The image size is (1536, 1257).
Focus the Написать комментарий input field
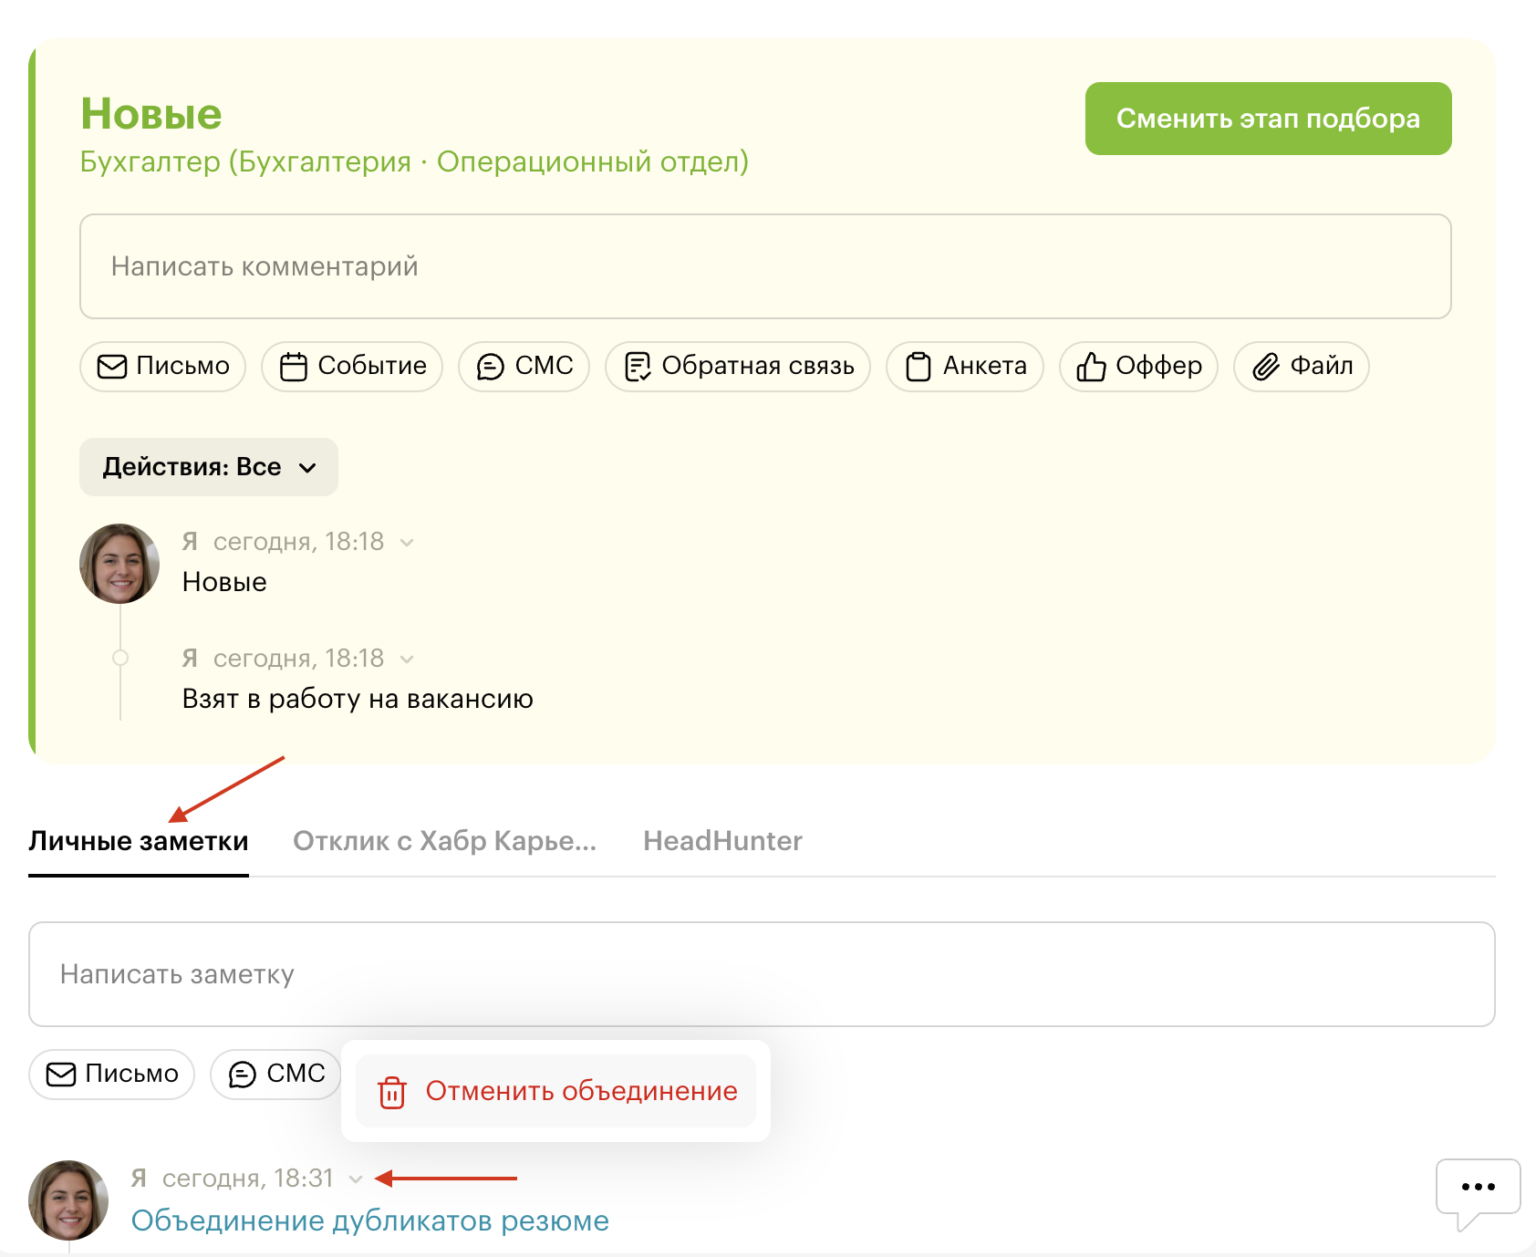pyautogui.click(x=765, y=267)
